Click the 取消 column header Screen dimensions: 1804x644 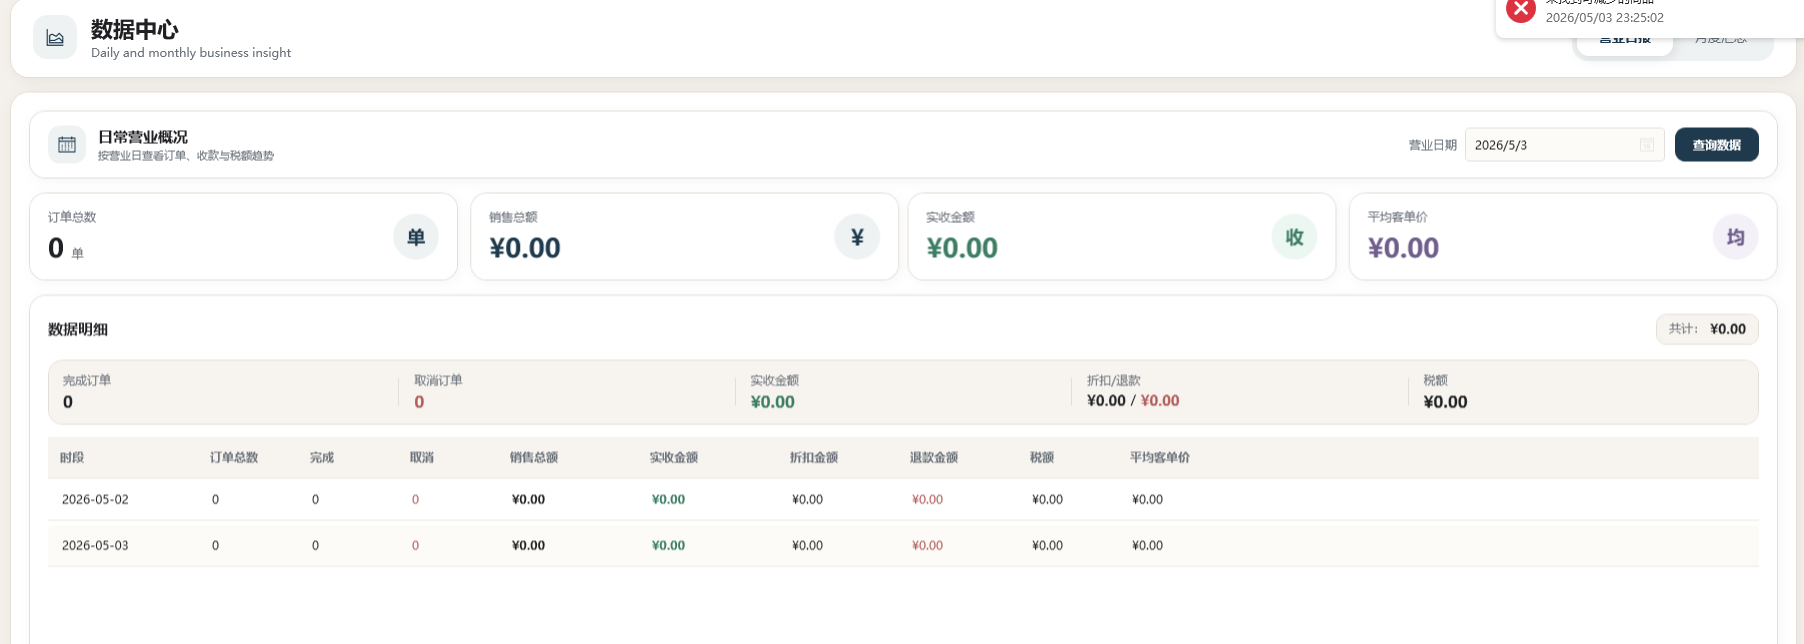[422, 458]
